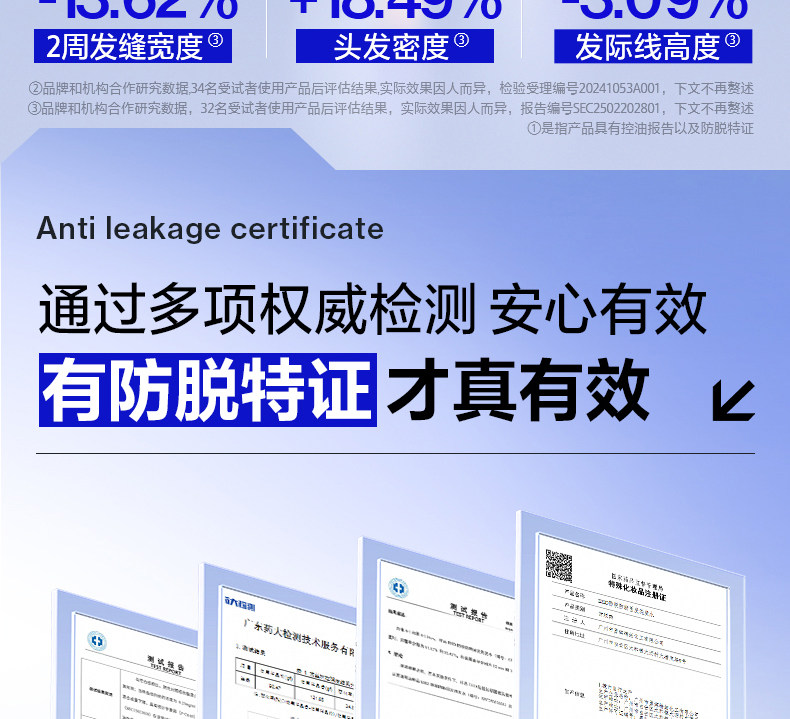
Task: Click the 安心有效 text
Action: click(x=598, y=308)
